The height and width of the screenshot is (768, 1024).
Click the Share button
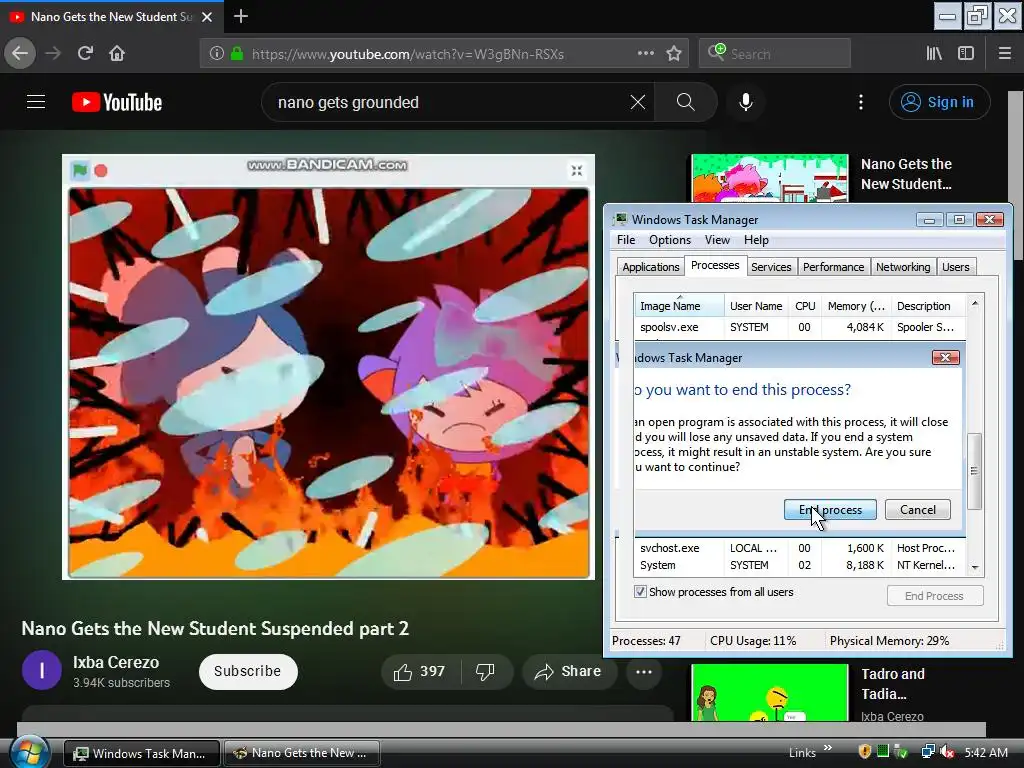569,671
